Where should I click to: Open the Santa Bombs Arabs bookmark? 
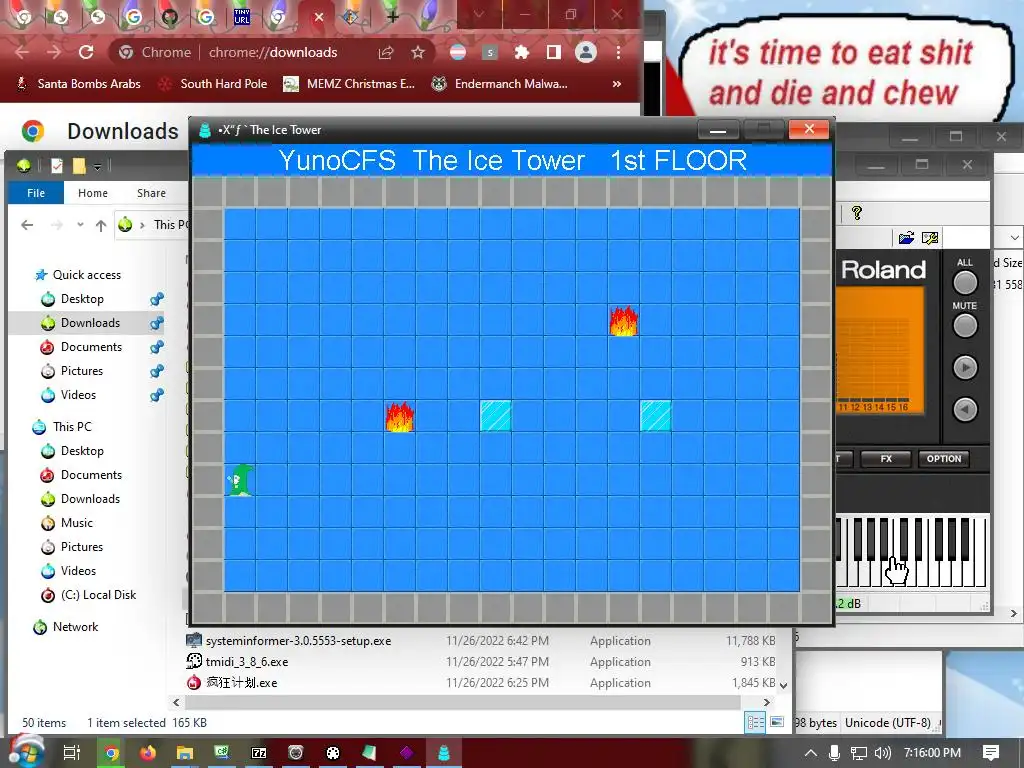coord(78,84)
